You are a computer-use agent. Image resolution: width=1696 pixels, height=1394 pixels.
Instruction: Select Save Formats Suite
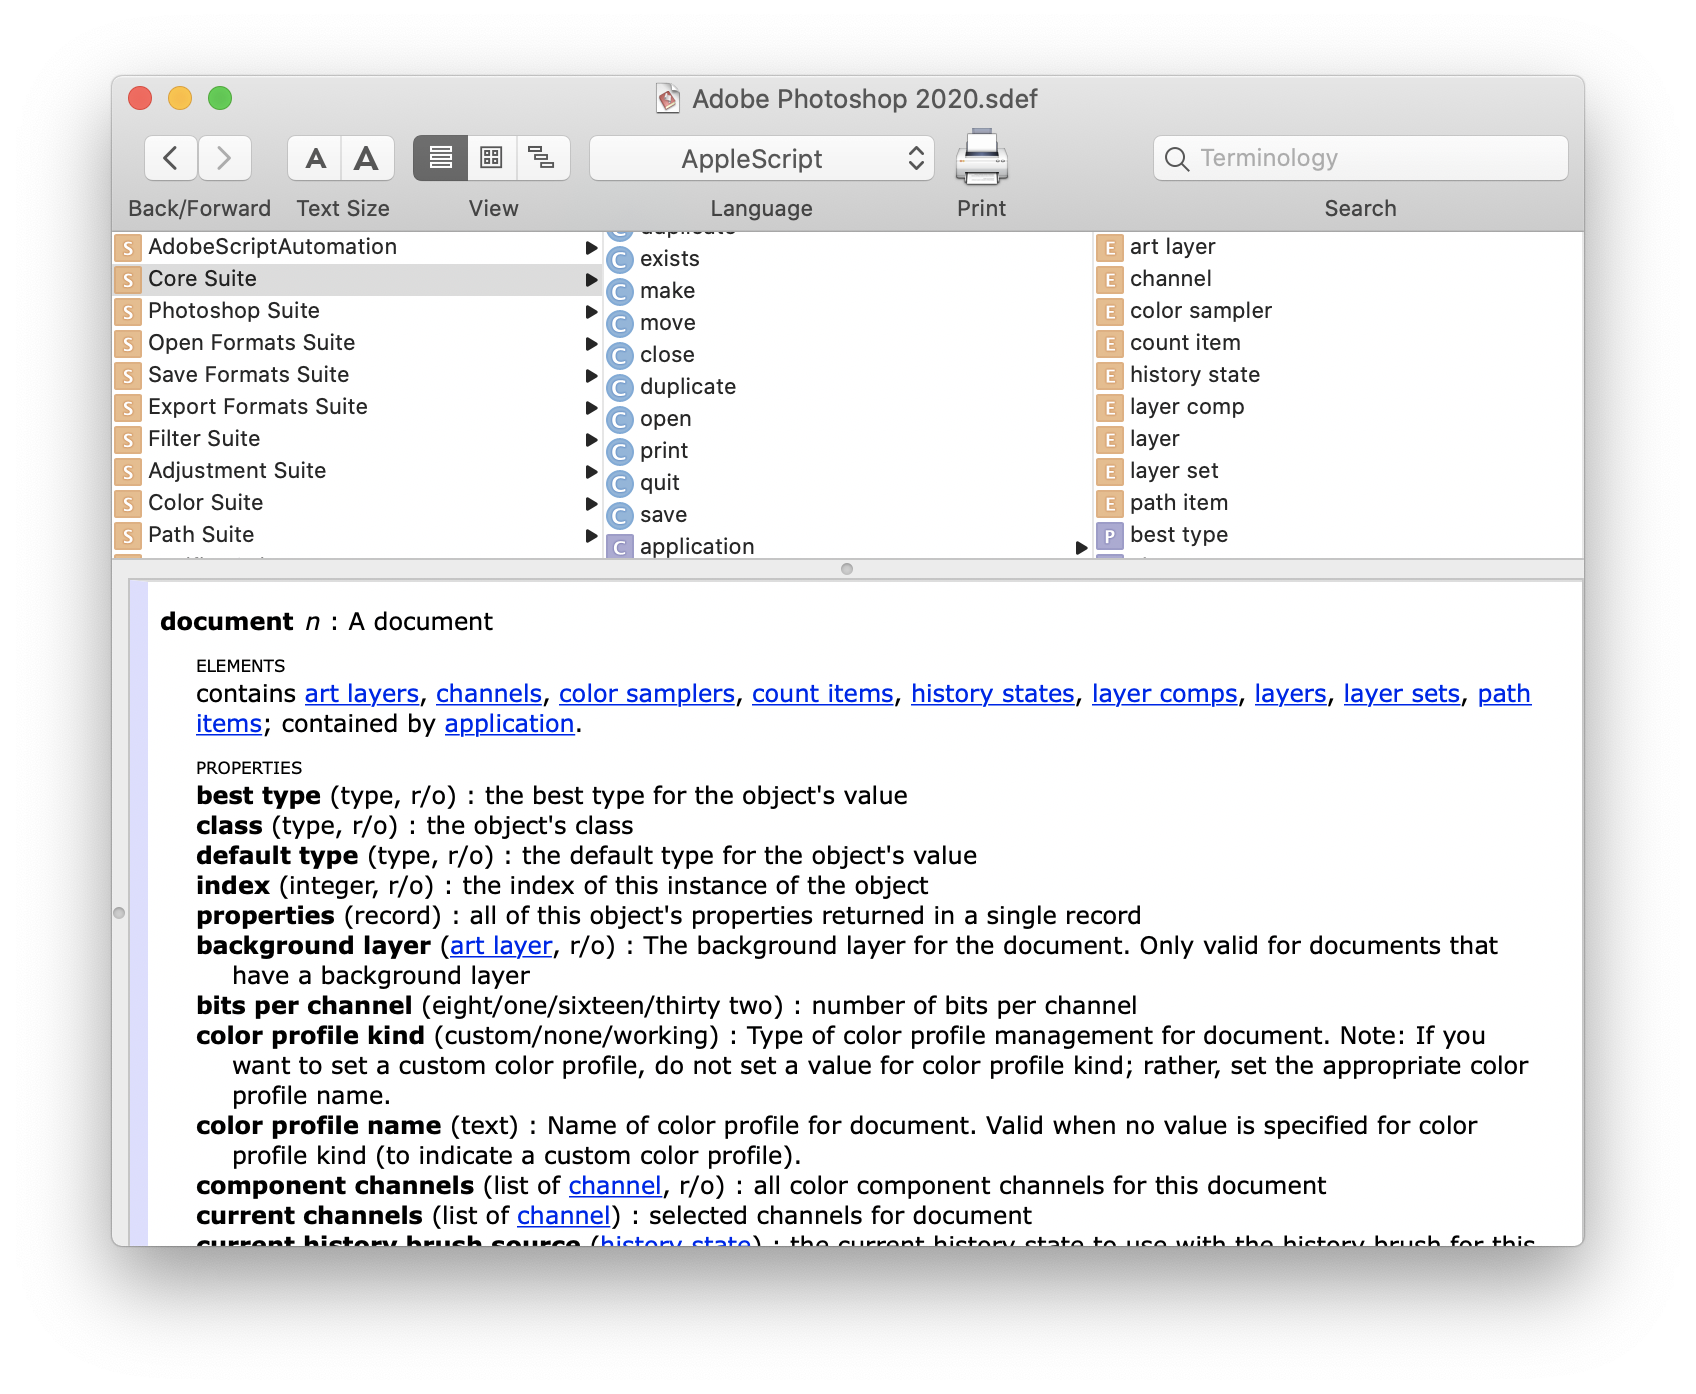pos(357,375)
